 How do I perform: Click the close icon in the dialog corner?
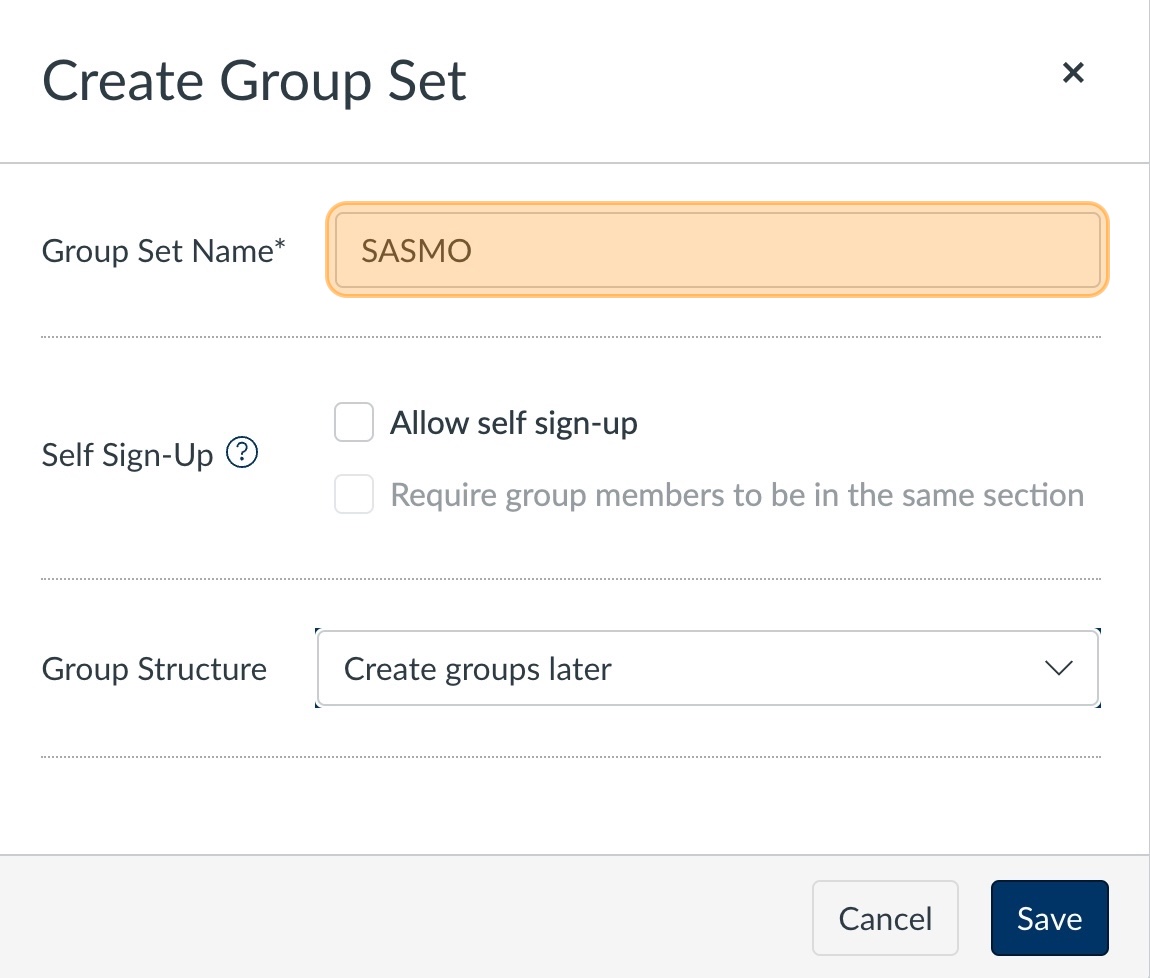1073,72
